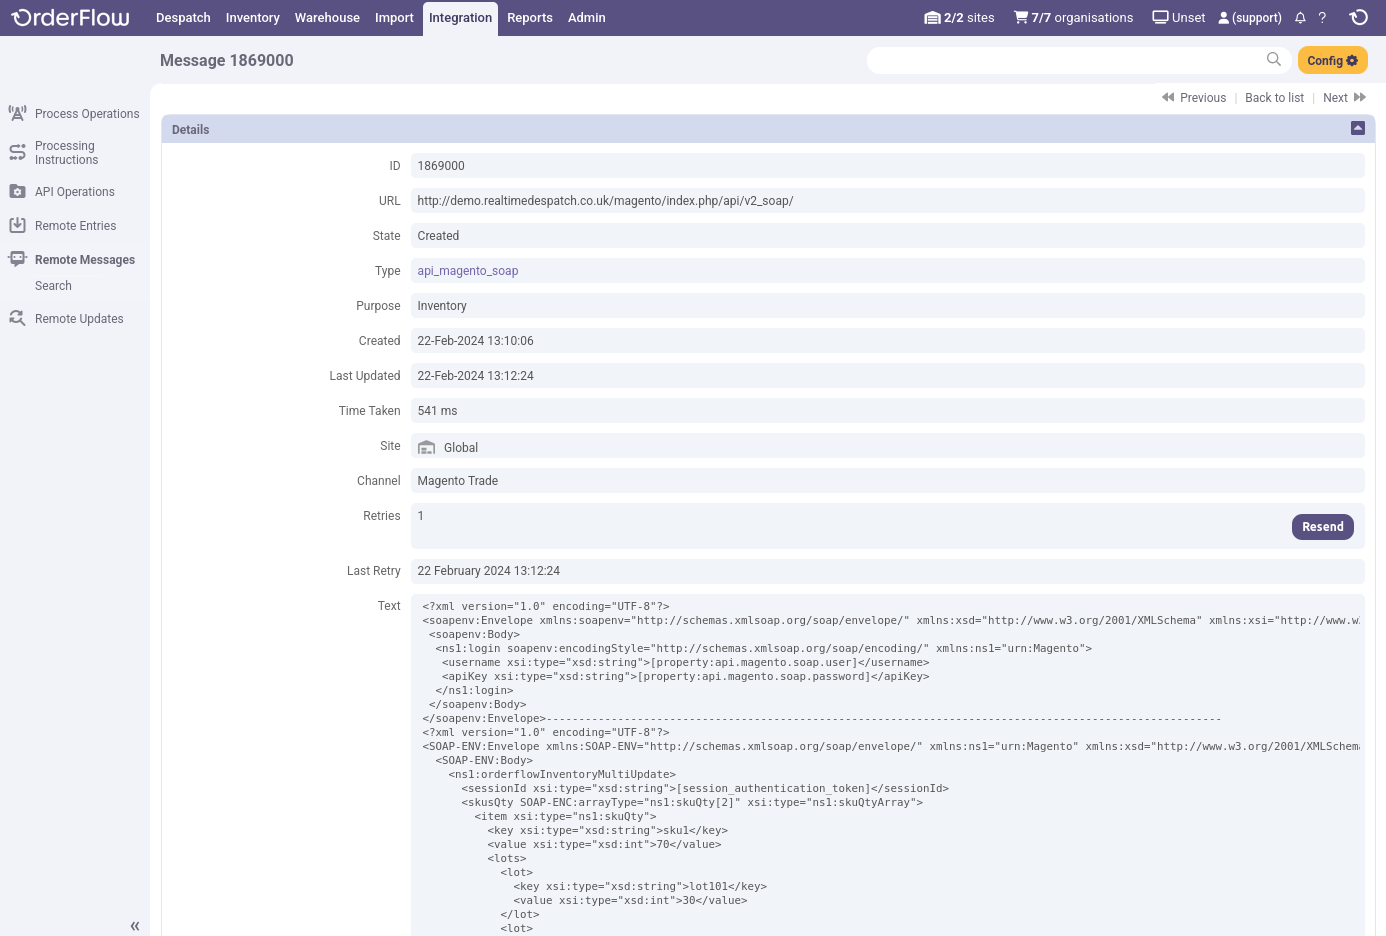Viewport: 1386px width, 936px height.
Task: Open the Config settings menu
Action: [1332, 61]
